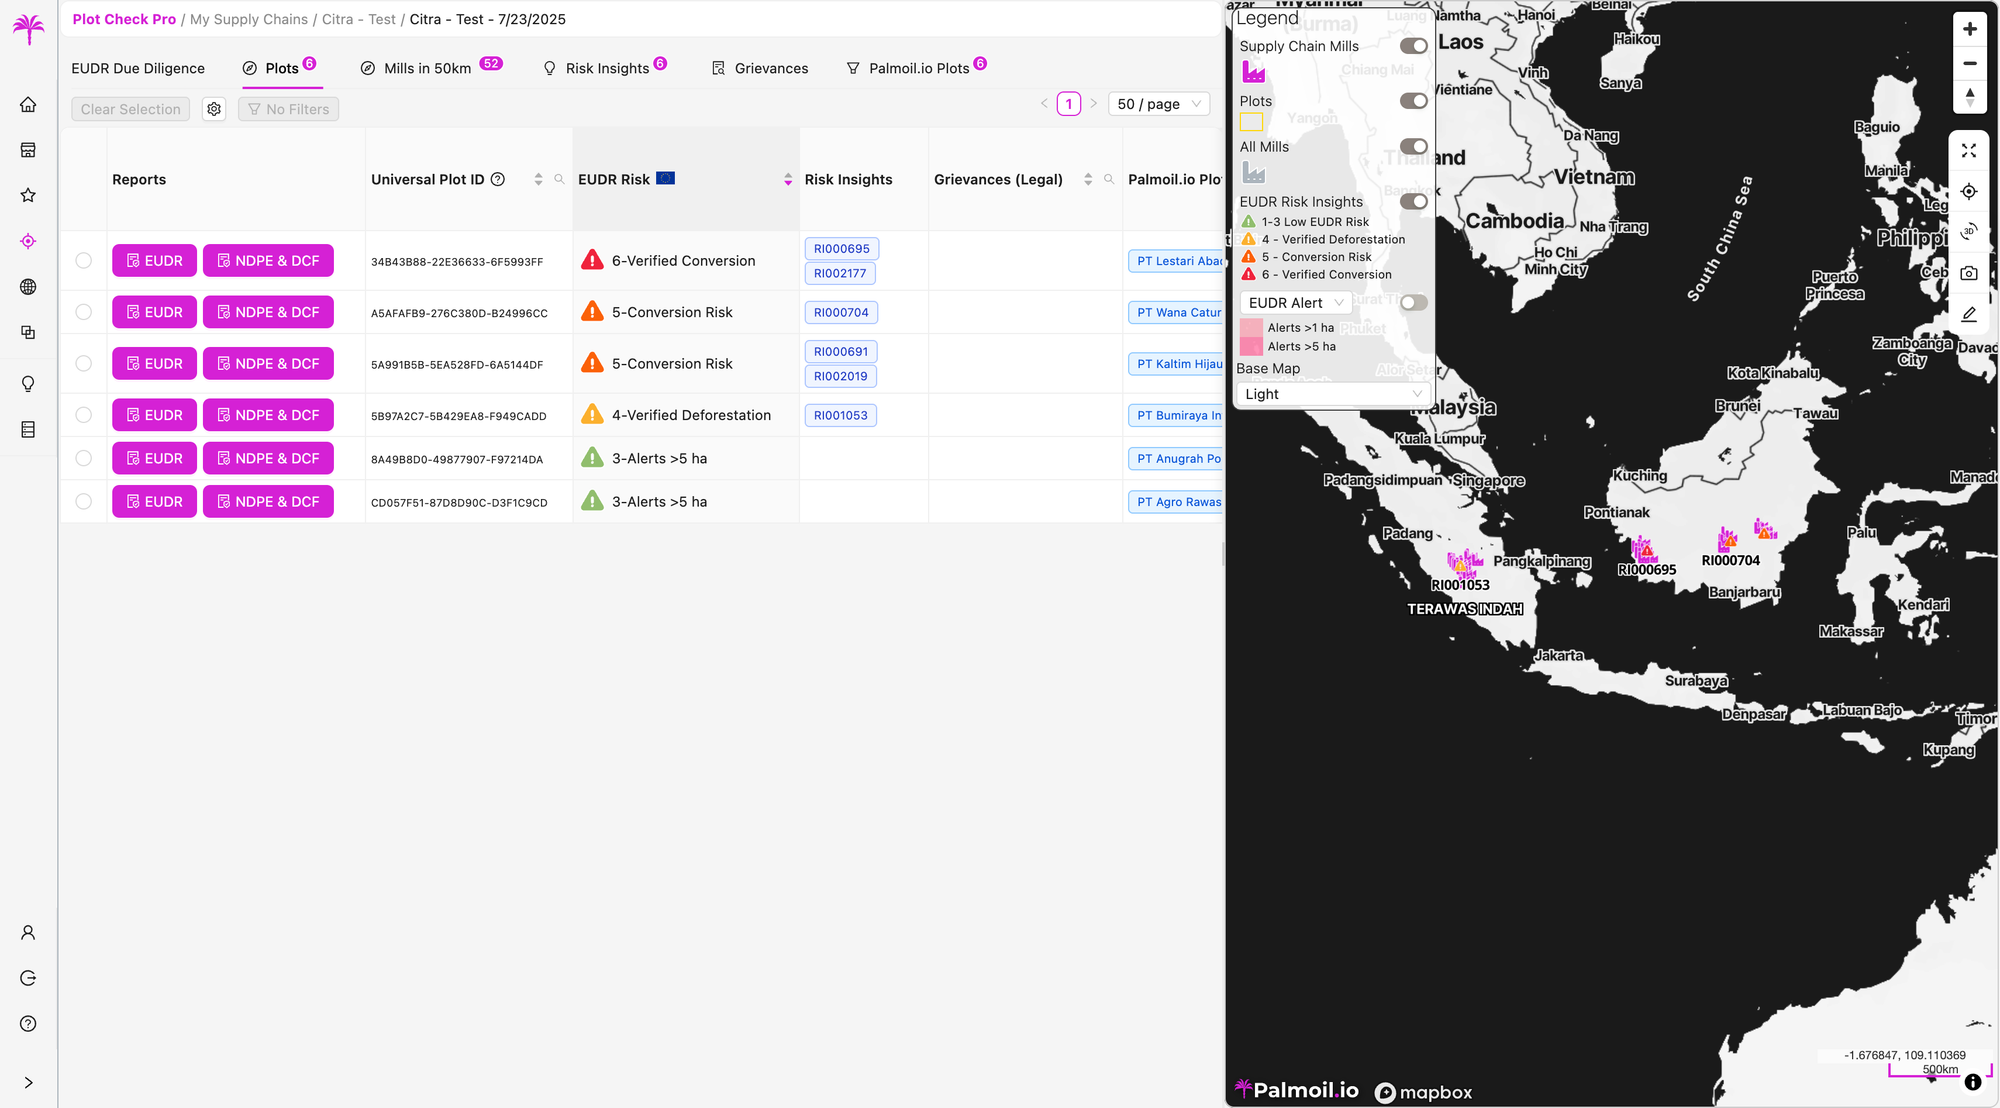
Task: Open the user profile sidebar icon
Action: 28,933
